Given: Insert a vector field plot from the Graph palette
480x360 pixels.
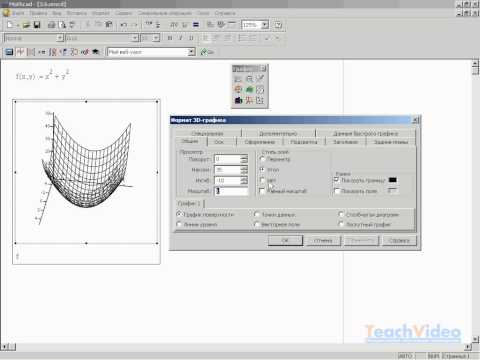Looking at the screenshot, I should tap(260, 100).
